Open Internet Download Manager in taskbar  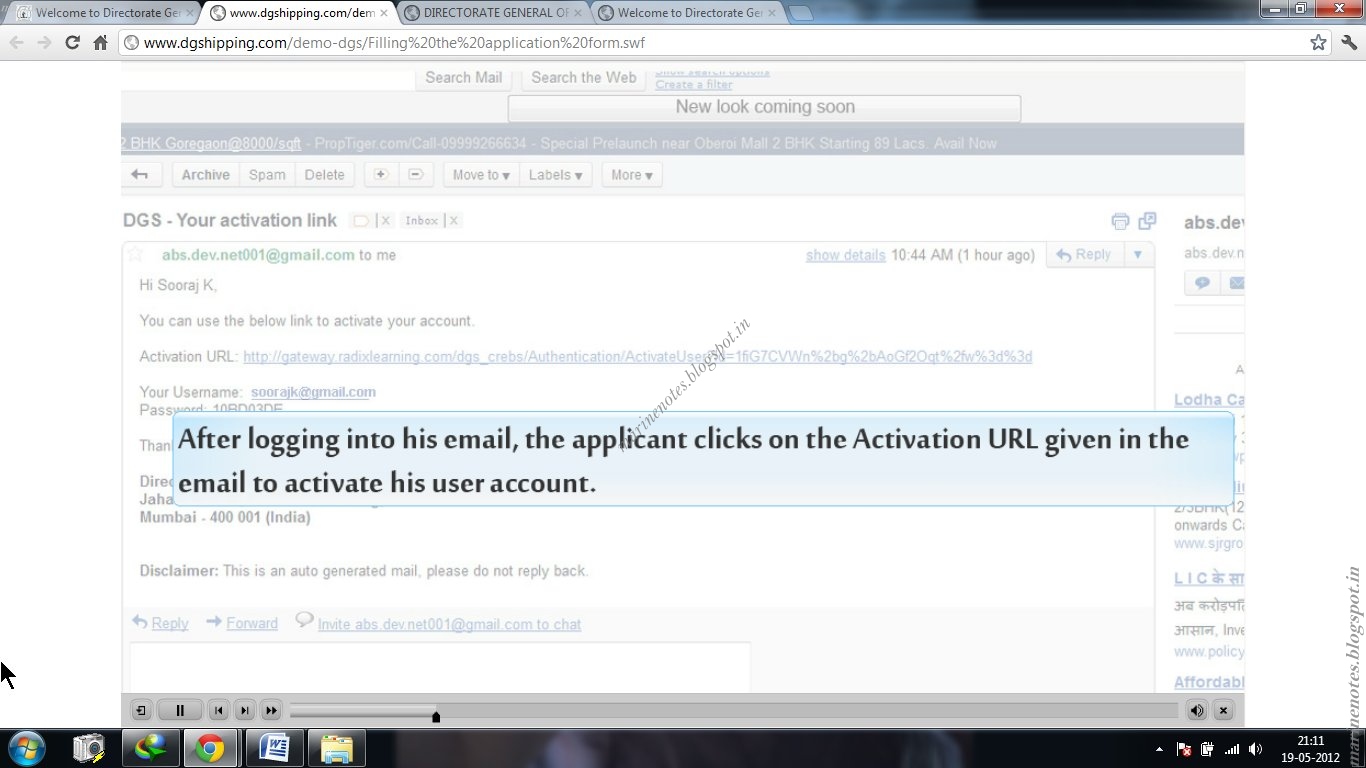[x=151, y=748]
